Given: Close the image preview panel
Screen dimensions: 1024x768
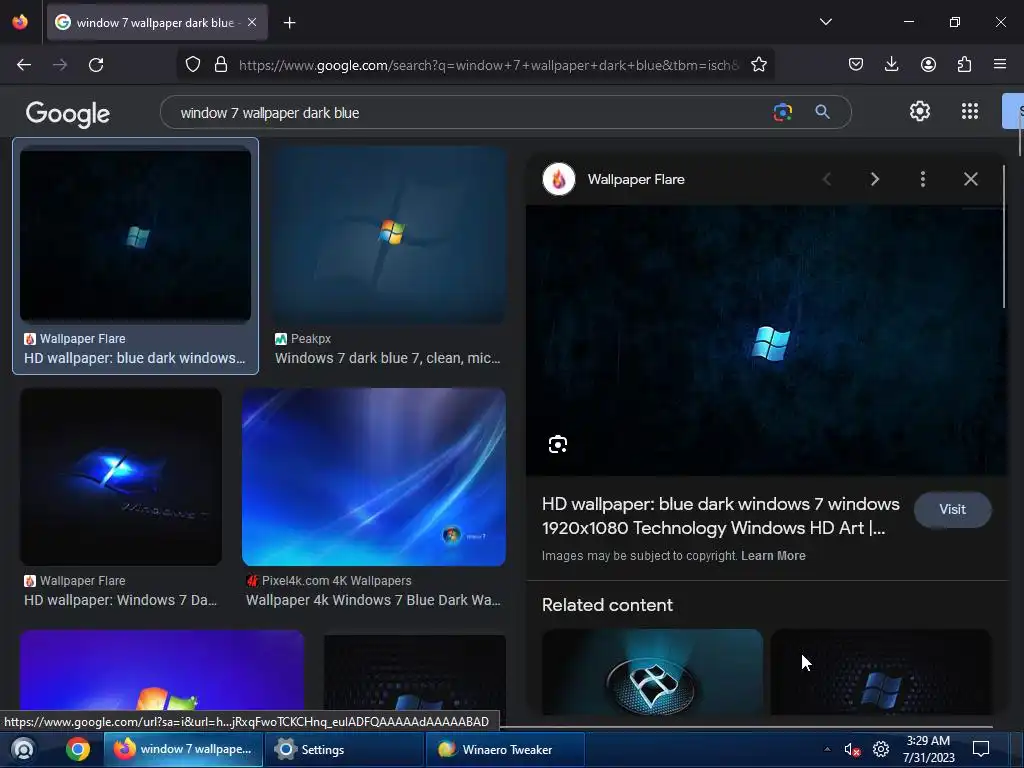Looking at the screenshot, I should point(970,179).
